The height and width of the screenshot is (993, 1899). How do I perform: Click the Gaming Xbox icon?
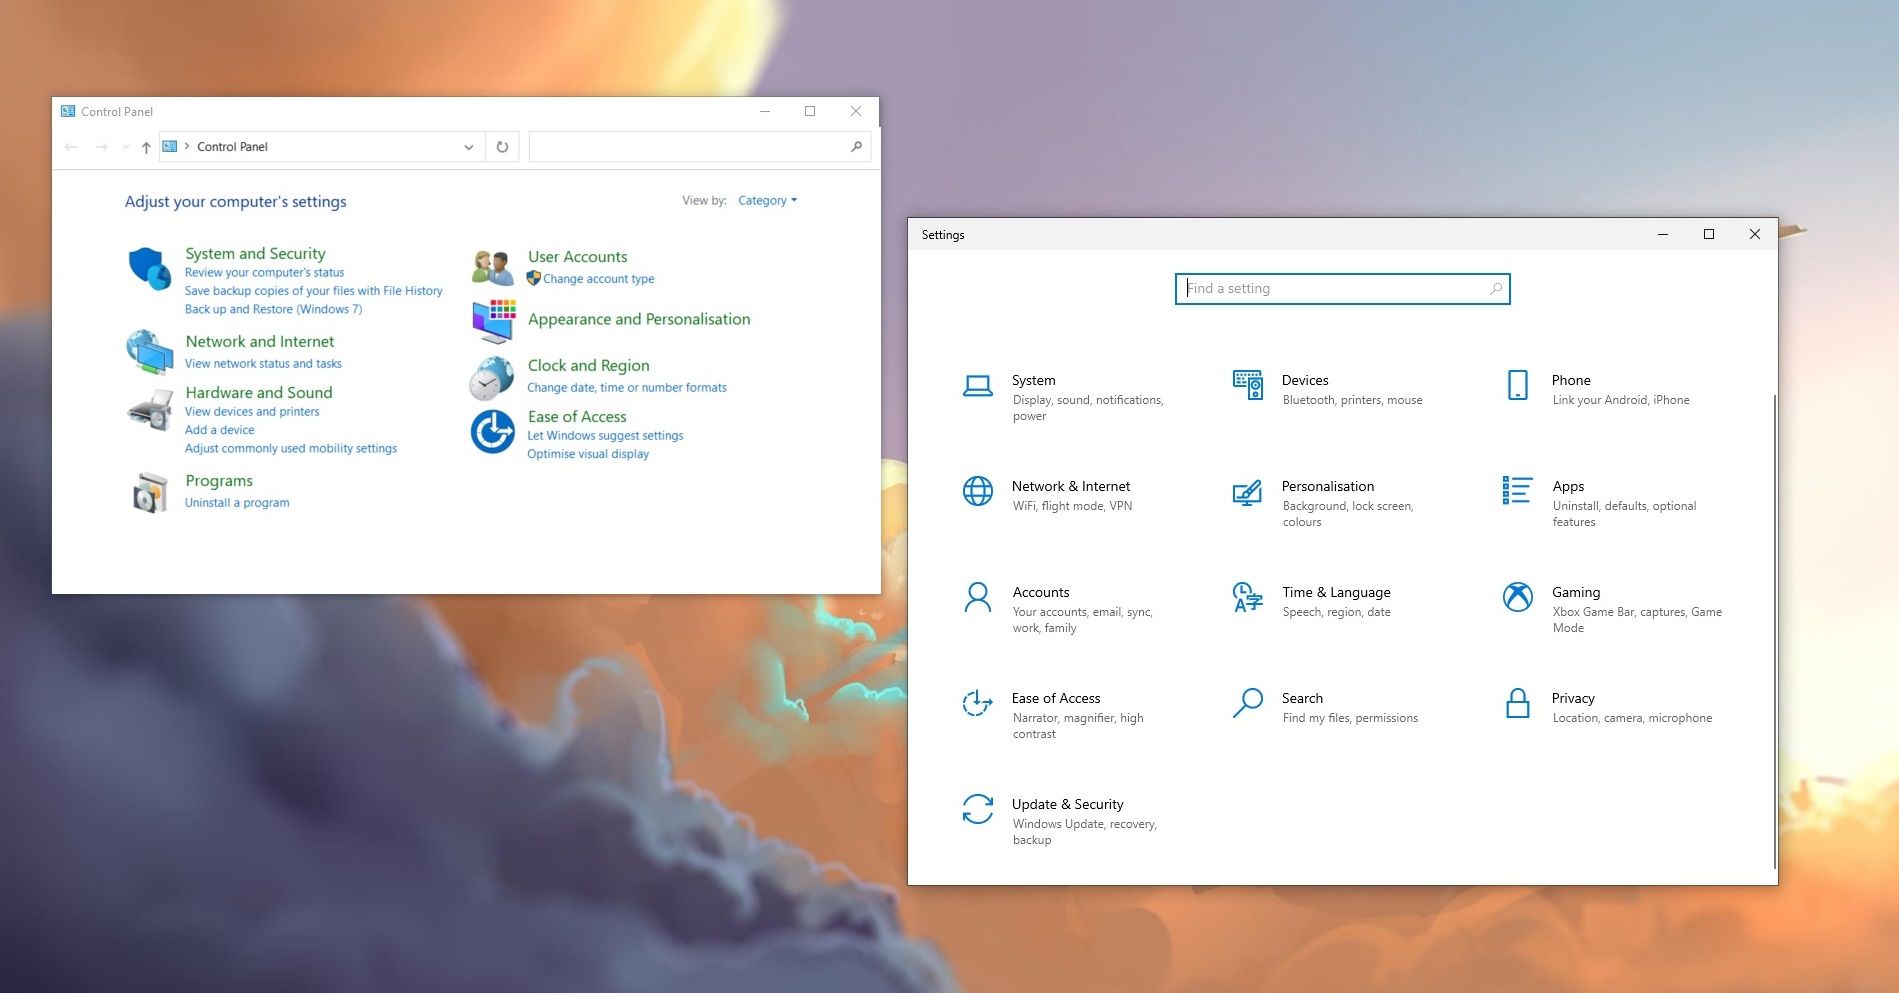point(1517,597)
